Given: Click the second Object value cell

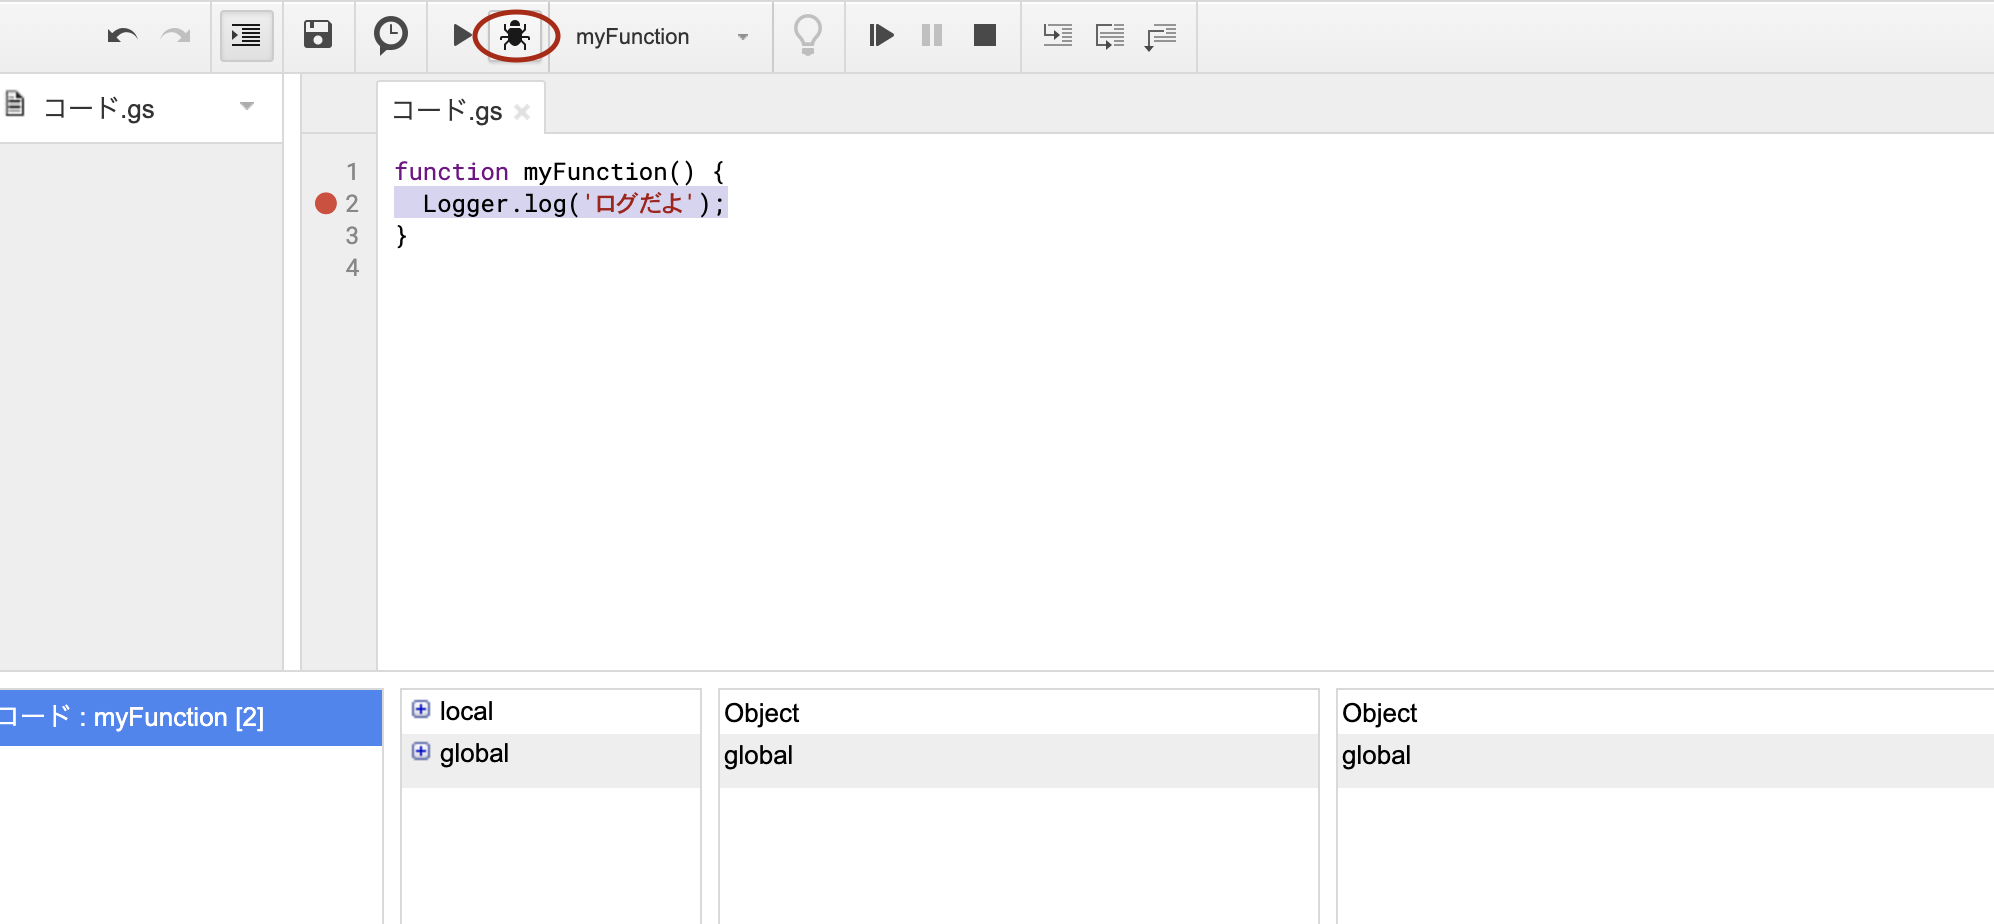Looking at the screenshot, I should point(1665,713).
